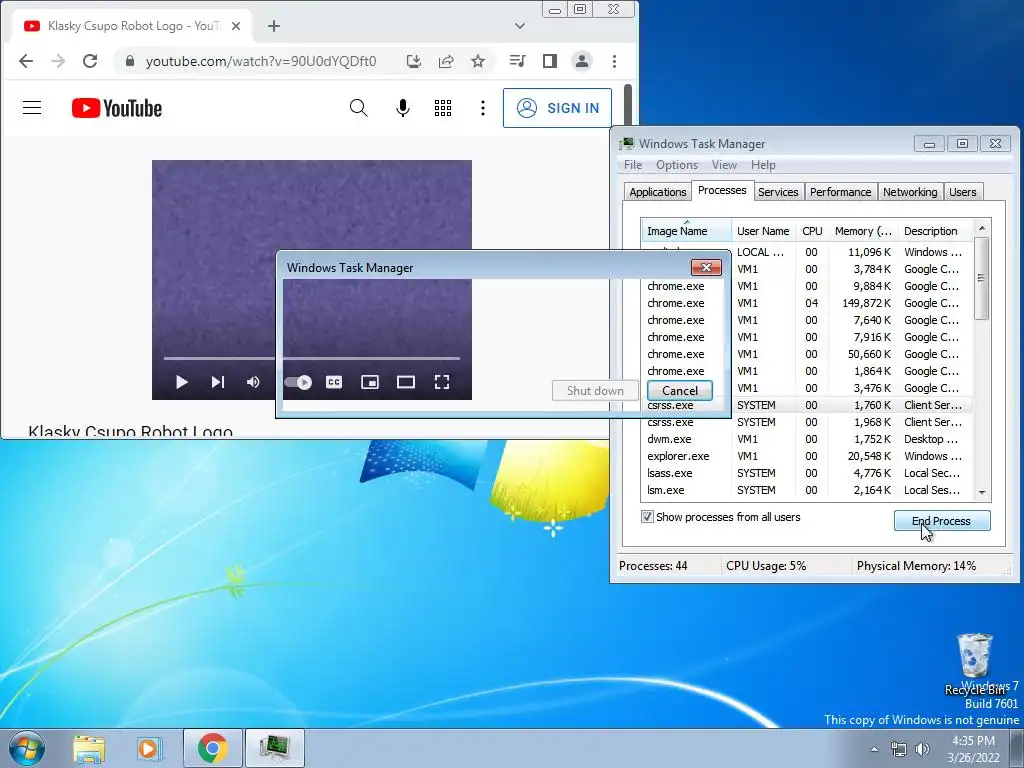Toggle closed captions on the video

(334, 382)
